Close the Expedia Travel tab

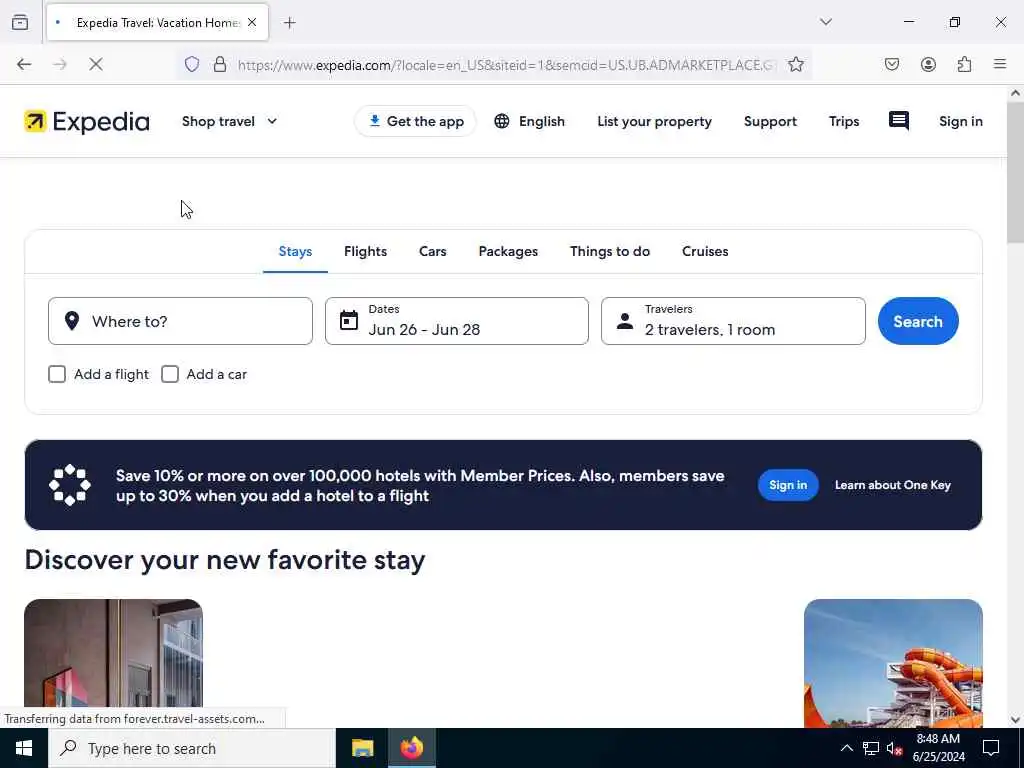(252, 22)
